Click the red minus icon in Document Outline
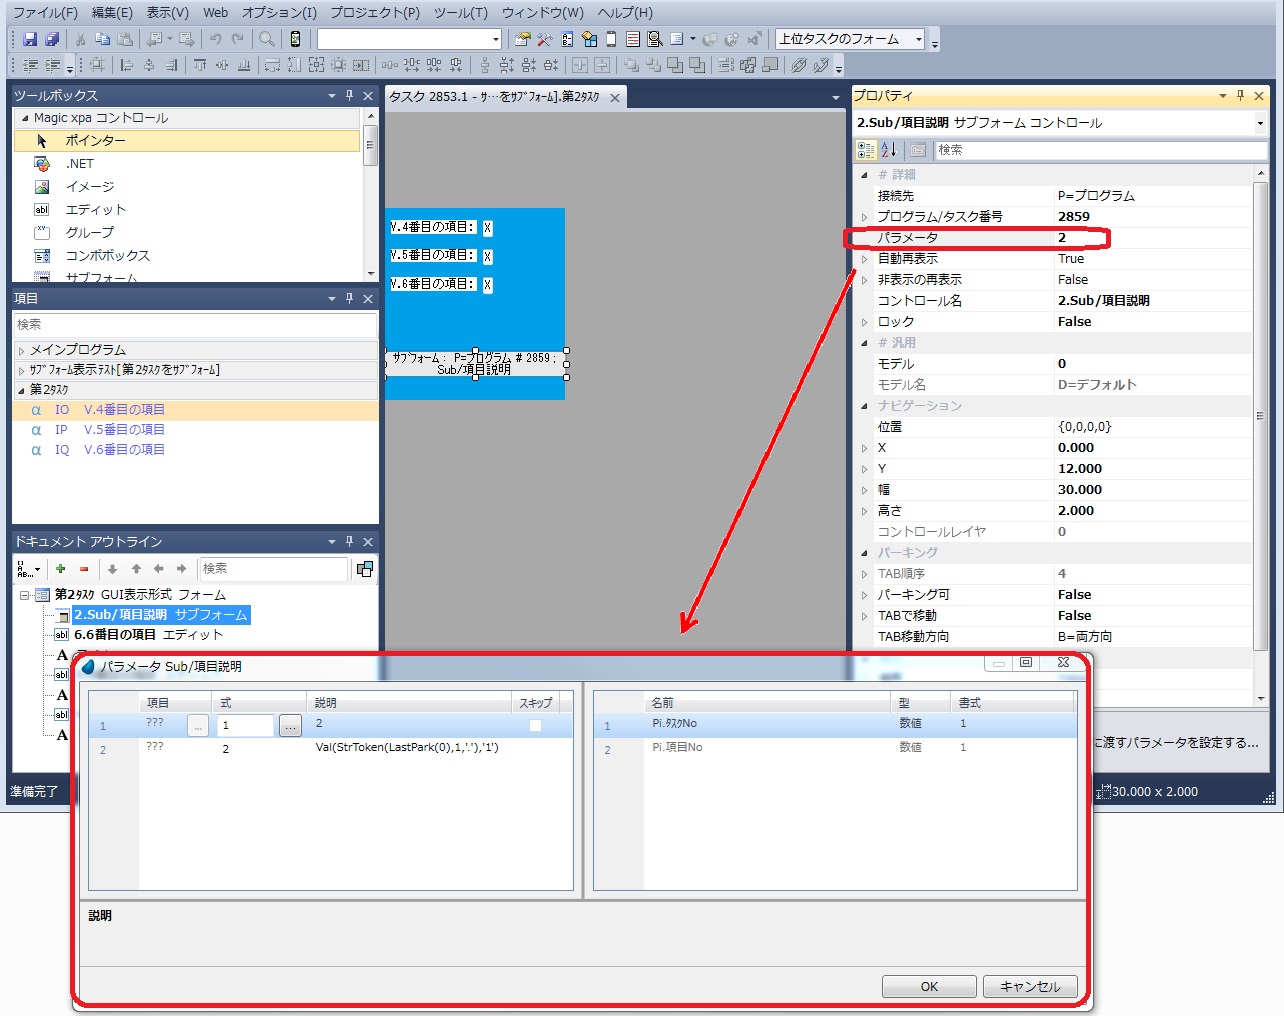 [84, 569]
